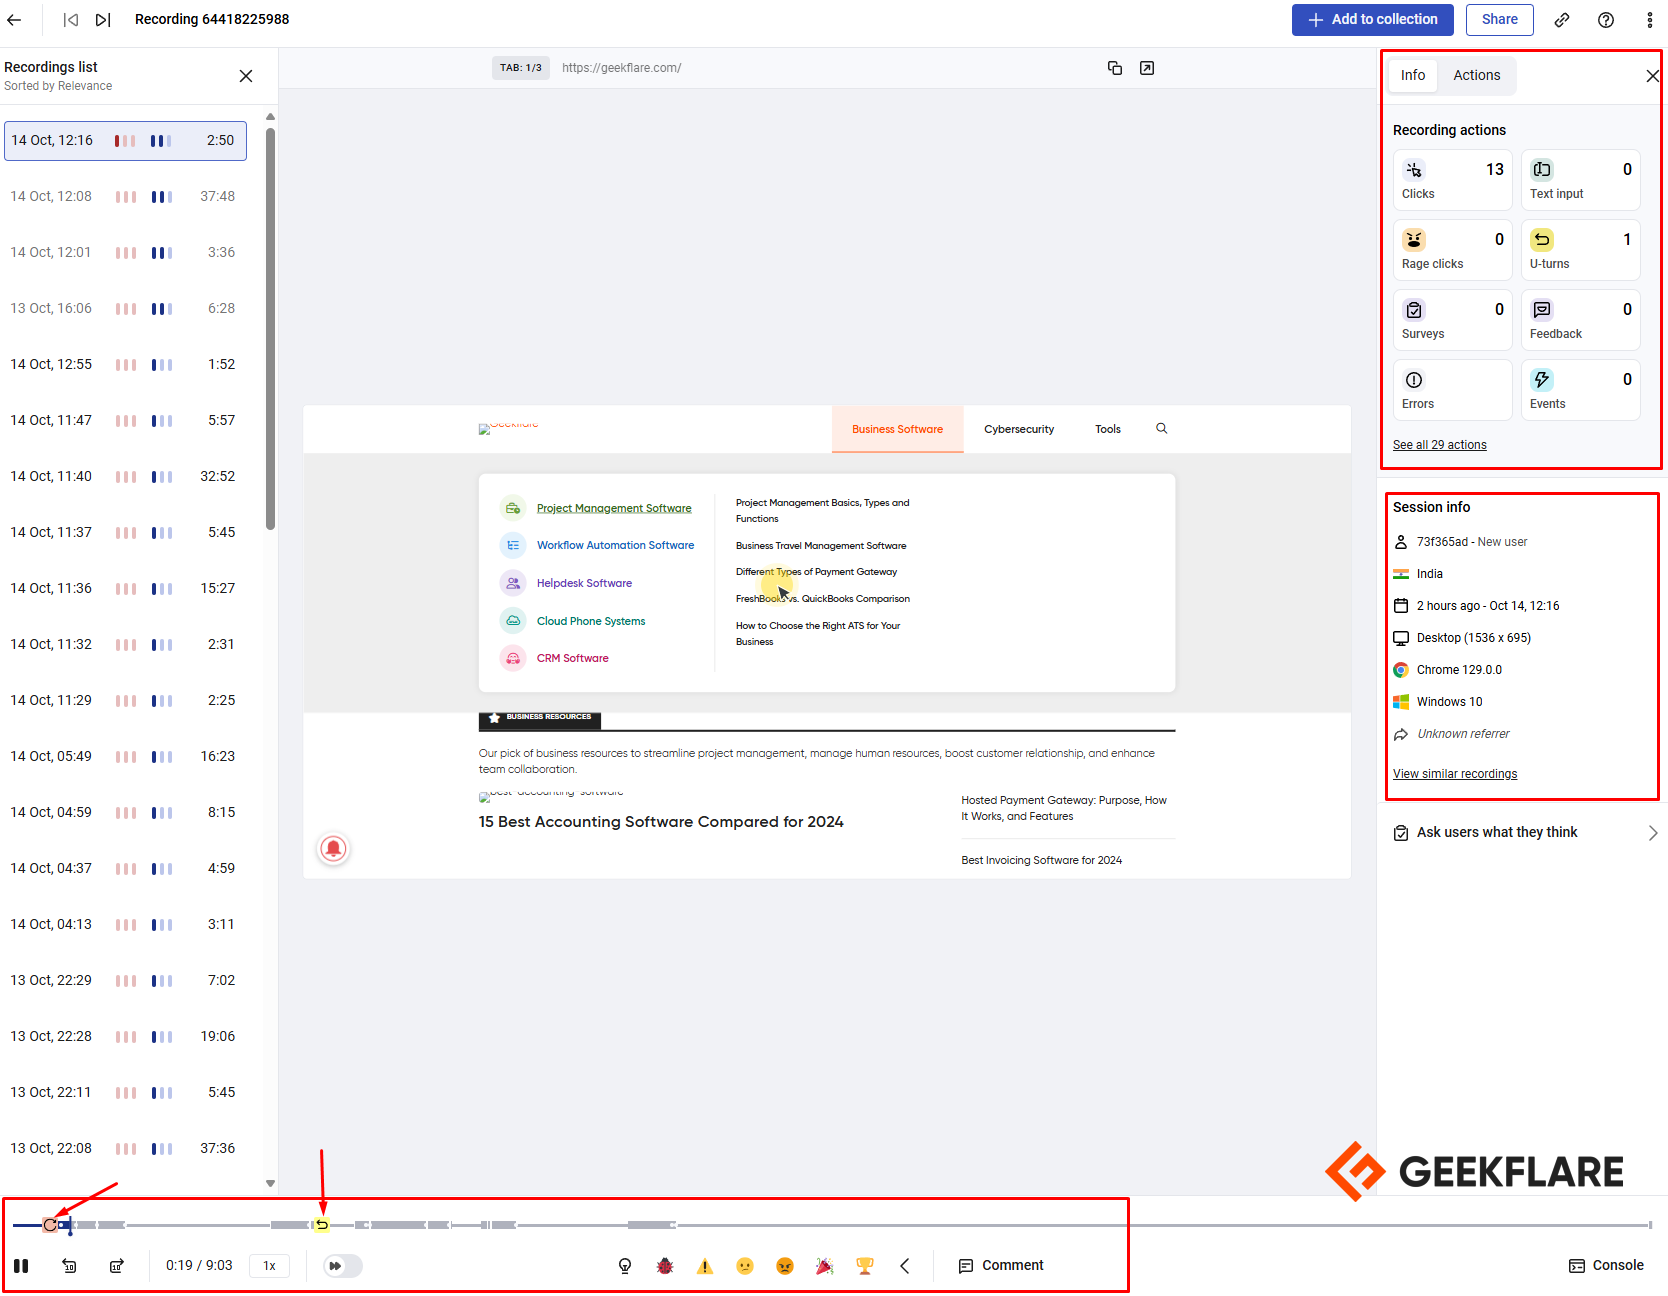This screenshot has height=1296, width=1668.
Task: Tag moment with the confused face emoji
Action: coord(745,1266)
